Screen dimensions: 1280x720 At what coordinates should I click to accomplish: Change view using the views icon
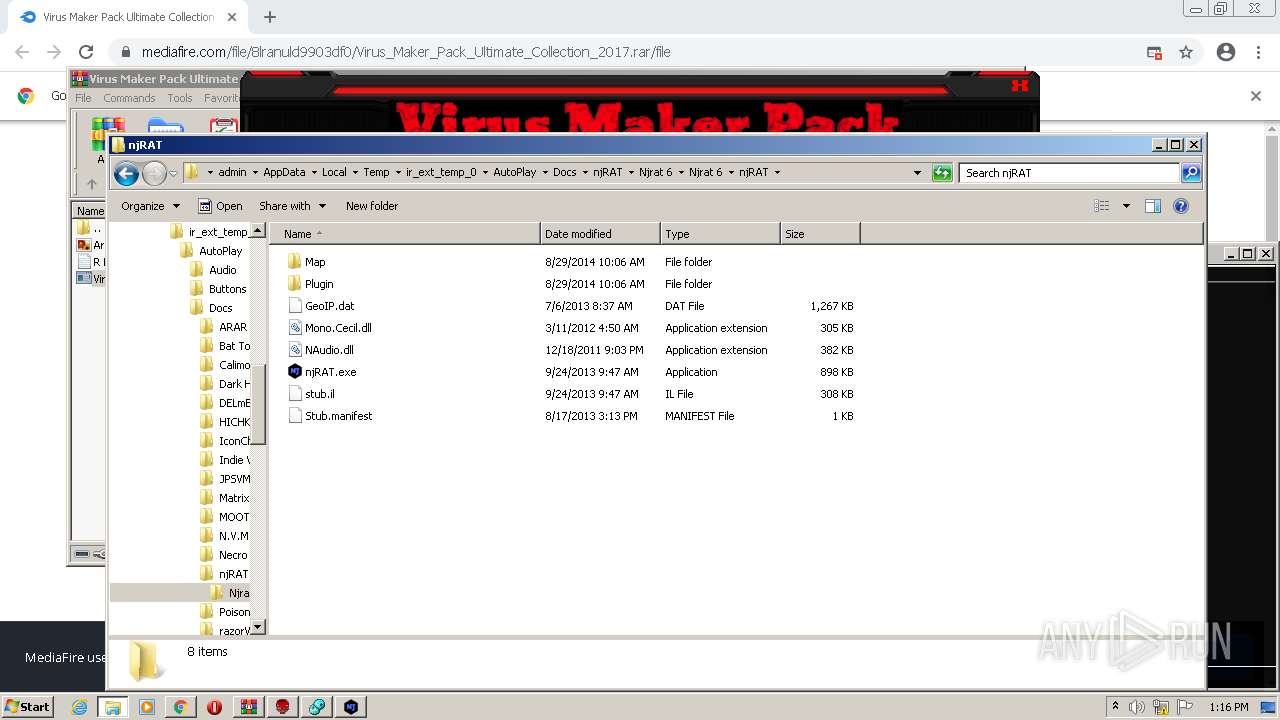(x=1102, y=206)
